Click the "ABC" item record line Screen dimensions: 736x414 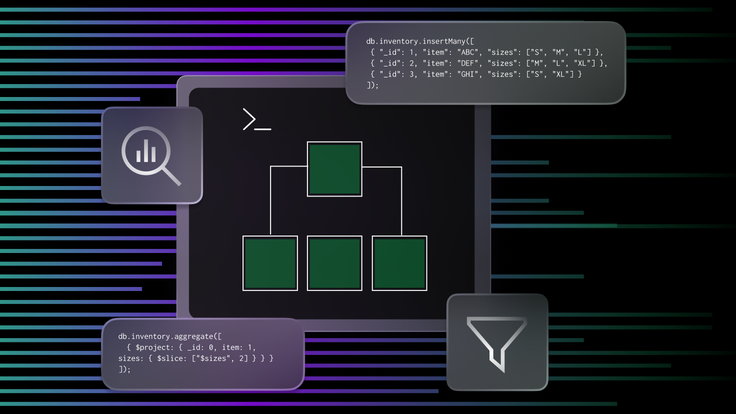(487, 52)
